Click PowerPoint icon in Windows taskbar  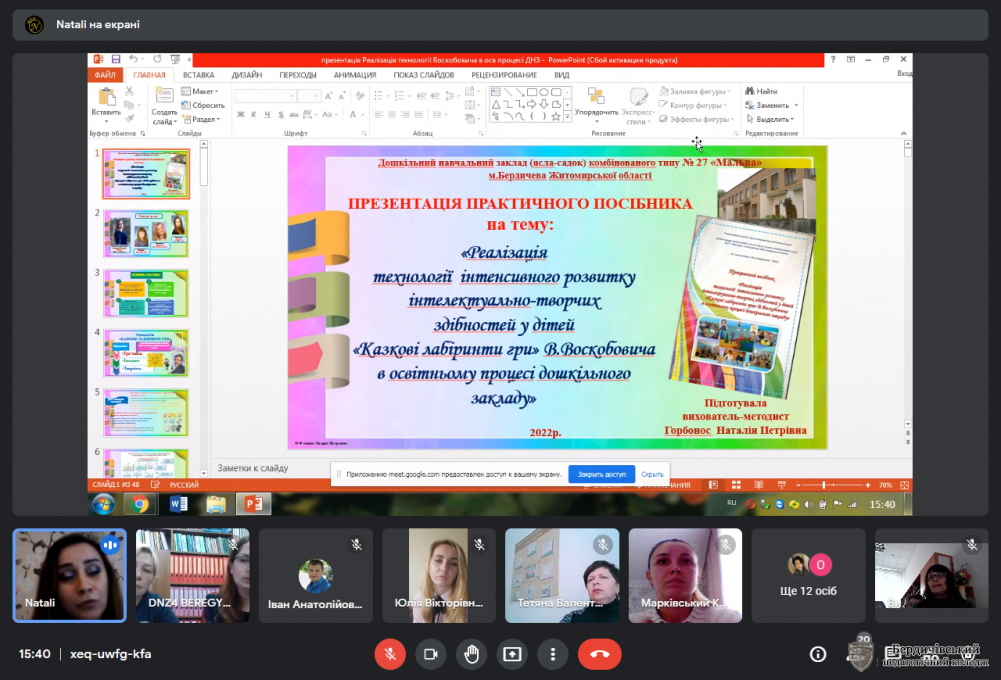253,504
